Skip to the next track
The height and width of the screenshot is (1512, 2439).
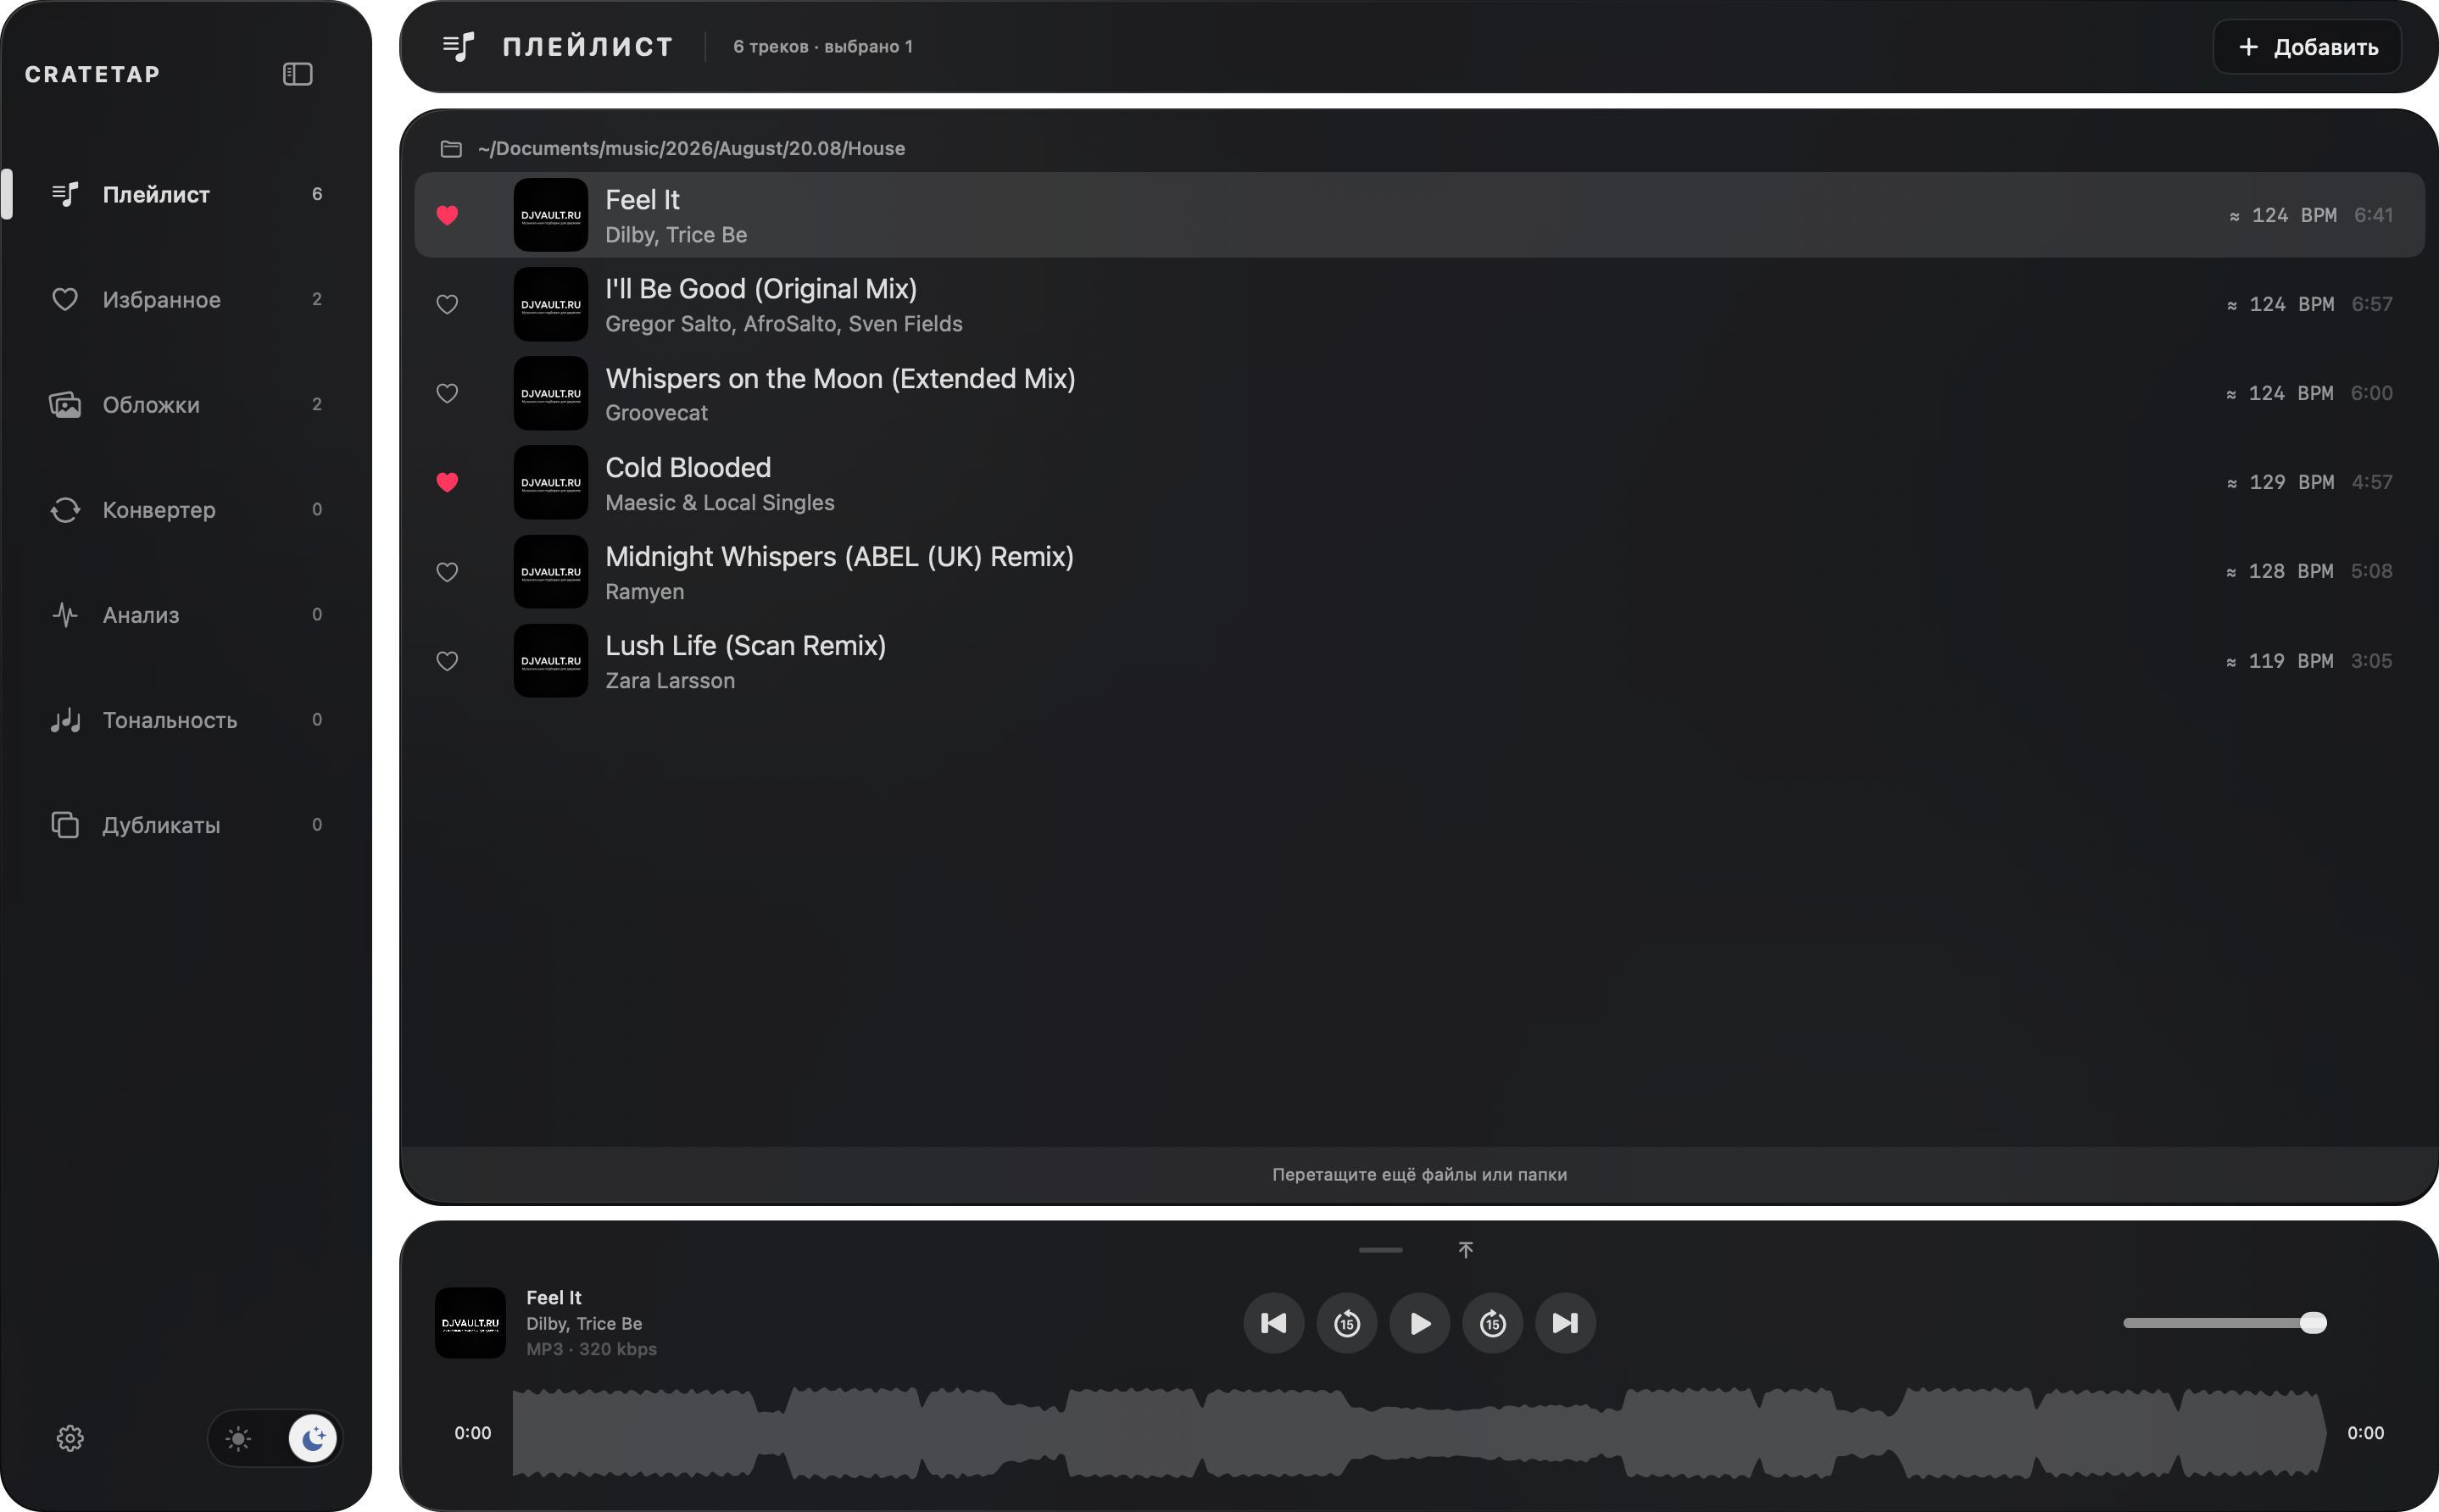point(1565,1323)
